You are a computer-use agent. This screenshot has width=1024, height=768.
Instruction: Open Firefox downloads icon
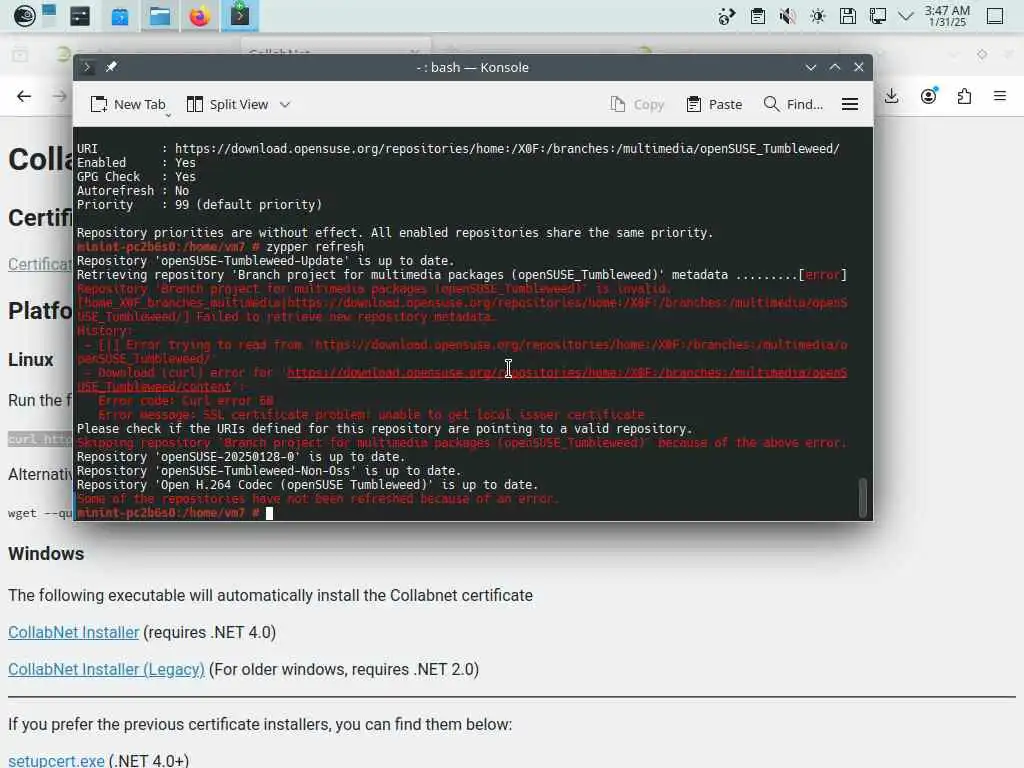click(891, 97)
